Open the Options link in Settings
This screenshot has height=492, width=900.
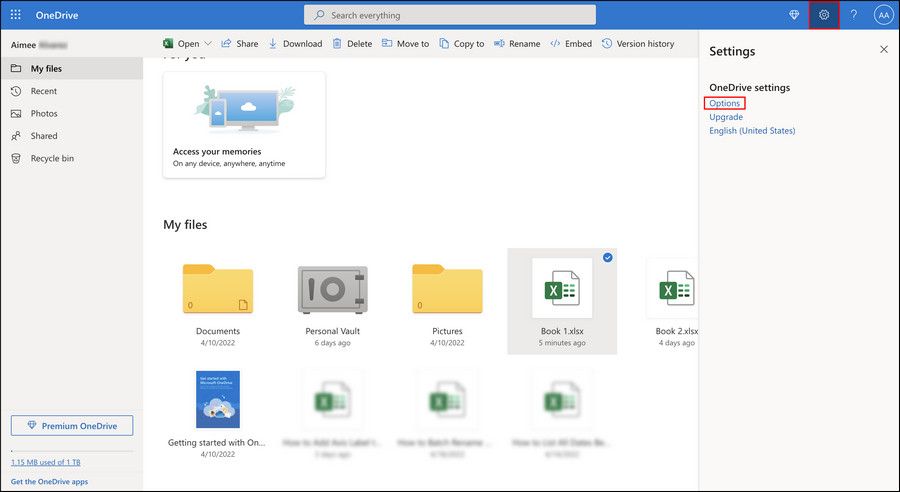(x=724, y=103)
